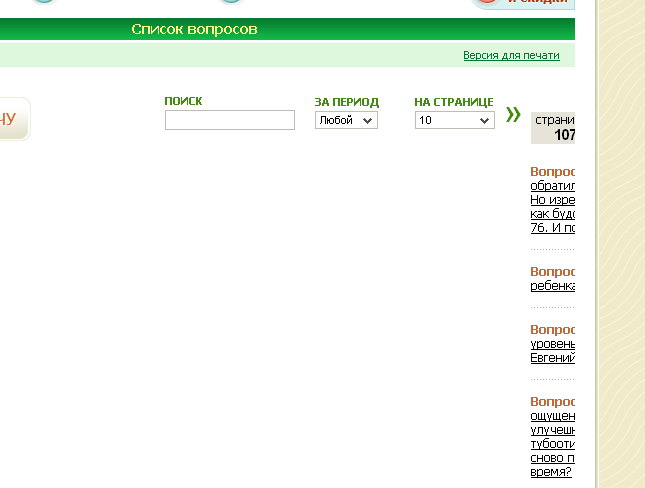Open the НА СТРАНИЦЕ dropdown showing 10
The image size is (645, 488).
[x=455, y=120]
